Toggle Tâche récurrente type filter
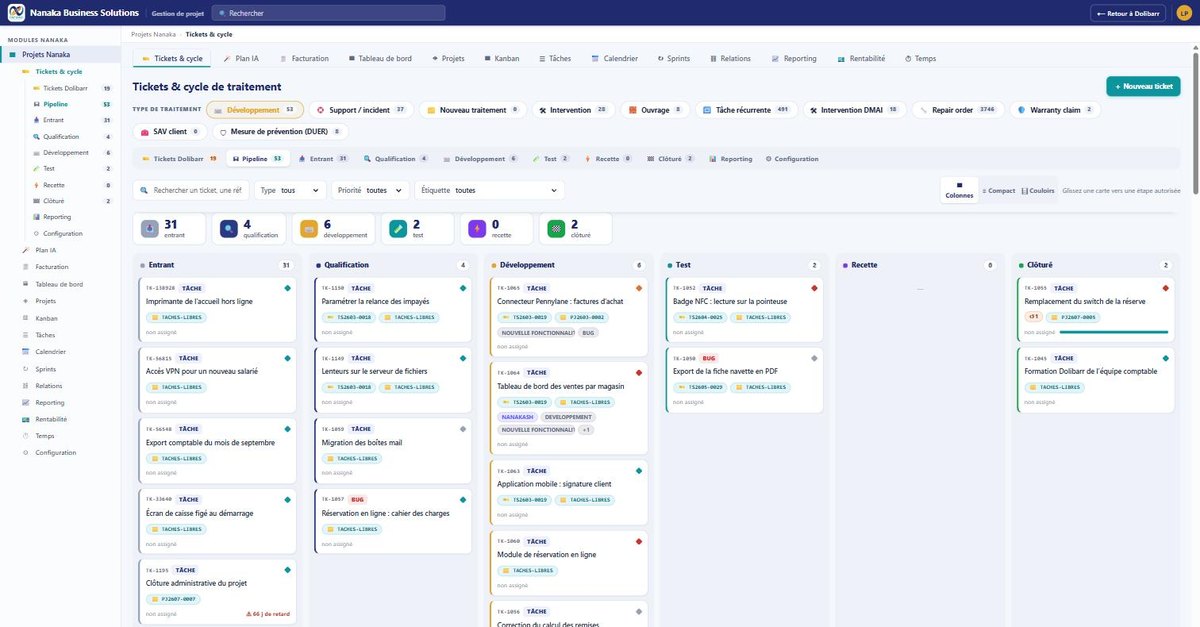The height and width of the screenshot is (627, 1200). coord(747,110)
